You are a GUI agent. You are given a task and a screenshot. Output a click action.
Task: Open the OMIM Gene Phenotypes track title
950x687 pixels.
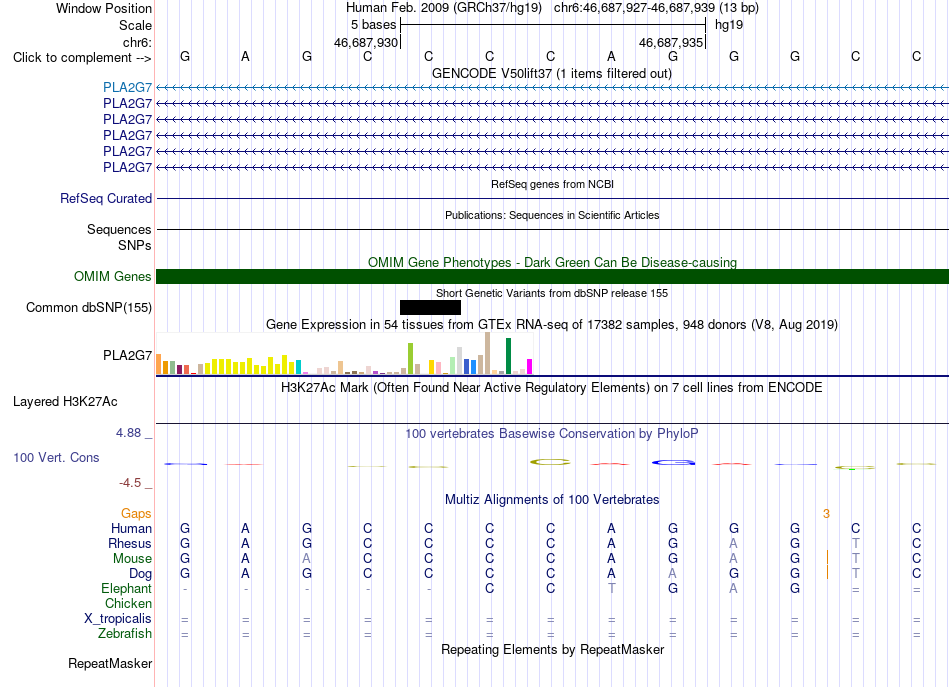click(552, 262)
